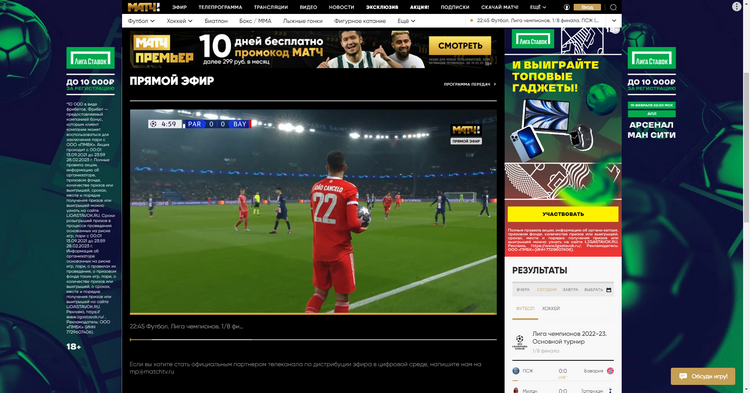
Task: Open the АКЦИЯ! menu item
Action: [x=419, y=7]
